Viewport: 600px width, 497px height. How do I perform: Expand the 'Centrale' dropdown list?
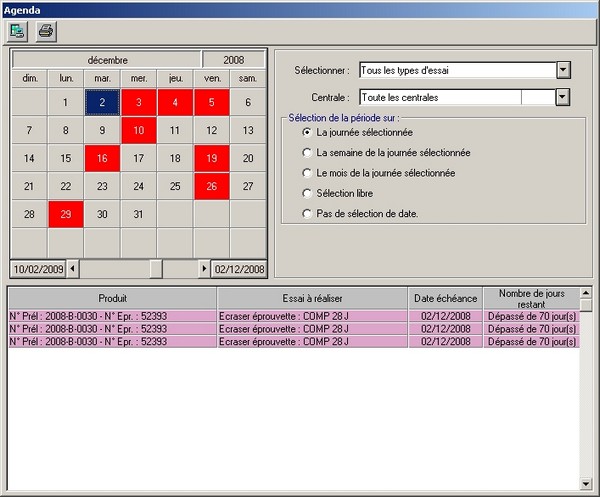(x=563, y=97)
